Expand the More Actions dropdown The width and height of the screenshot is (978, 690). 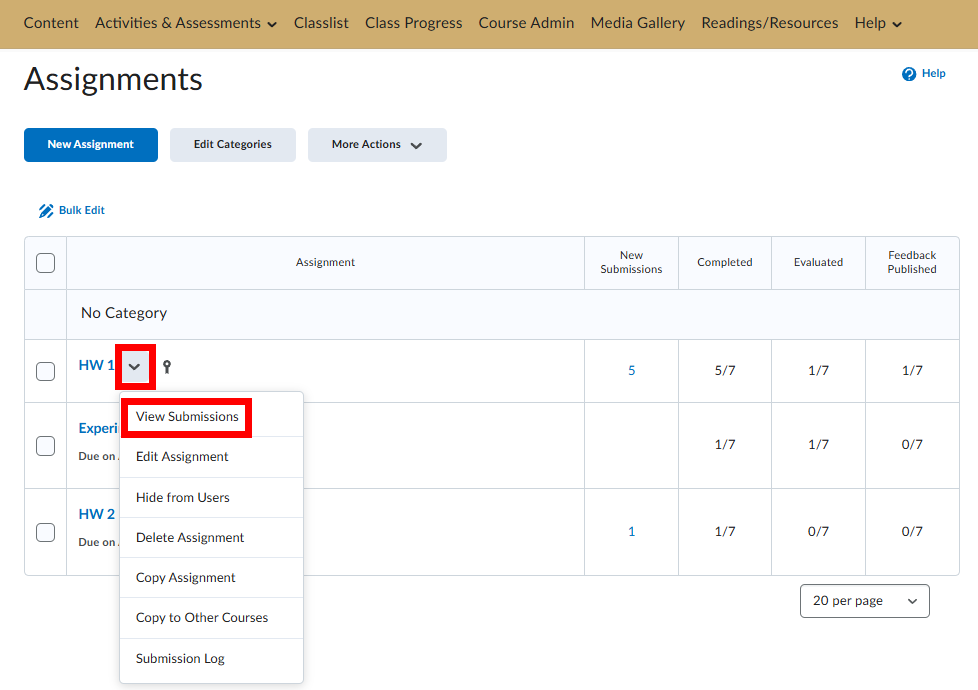point(377,145)
